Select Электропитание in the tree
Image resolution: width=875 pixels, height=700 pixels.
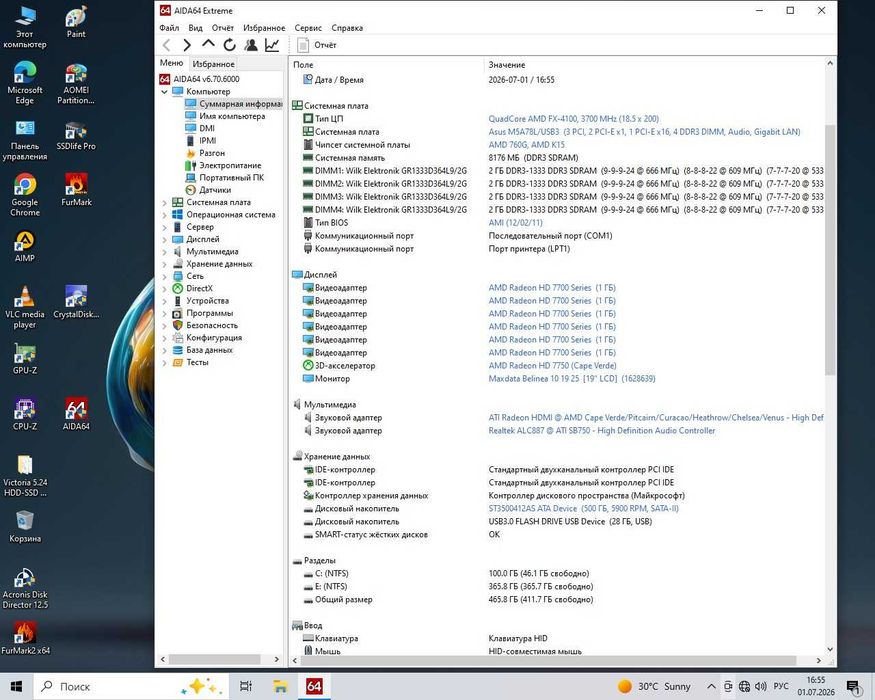pos(230,166)
